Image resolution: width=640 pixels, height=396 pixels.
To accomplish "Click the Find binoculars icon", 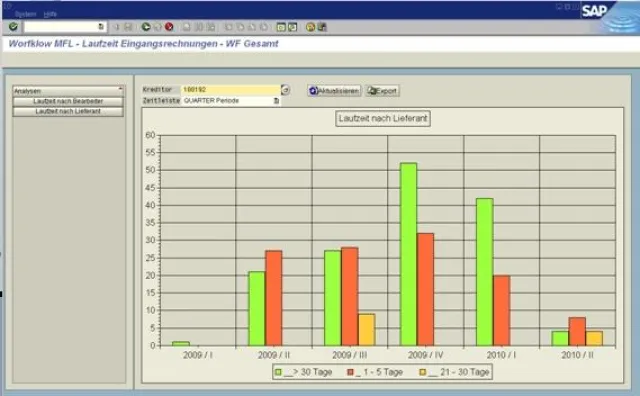I will click(199, 27).
